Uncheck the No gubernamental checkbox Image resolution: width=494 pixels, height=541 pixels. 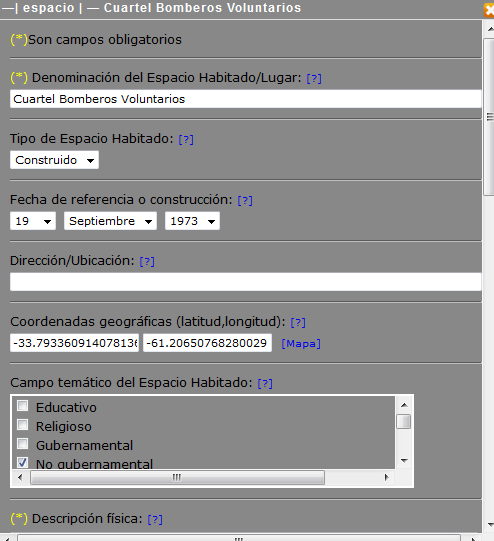pyautogui.click(x=23, y=462)
